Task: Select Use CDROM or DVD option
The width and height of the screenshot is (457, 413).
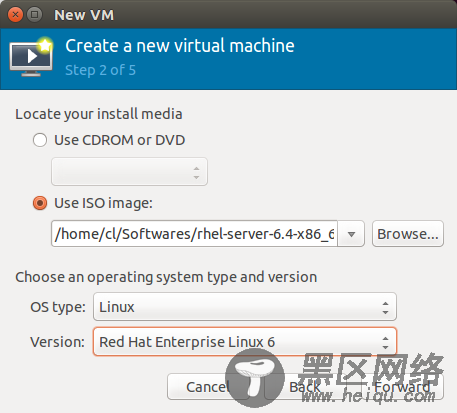Action: pos(40,140)
